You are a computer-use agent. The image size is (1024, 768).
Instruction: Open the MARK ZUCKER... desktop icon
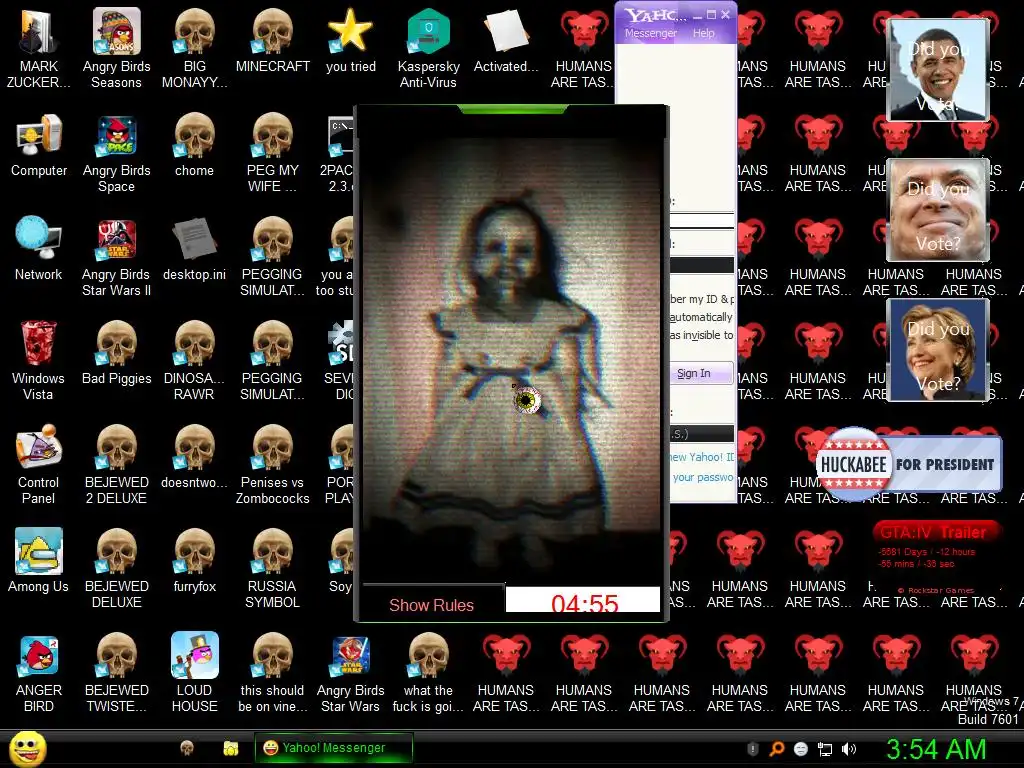pos(38,49)
